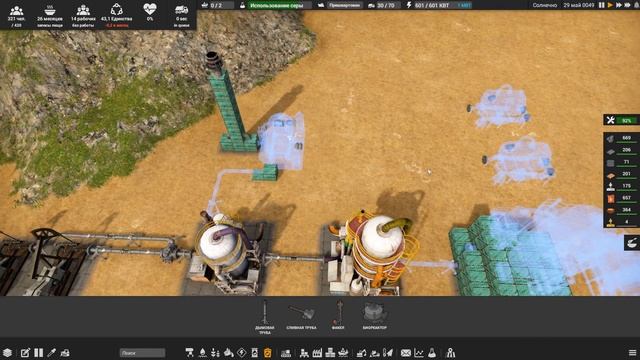The height and width of the screenshot is (360, 640).
Task: Click the 669 resource entry
Action: (x=621, y=138)
